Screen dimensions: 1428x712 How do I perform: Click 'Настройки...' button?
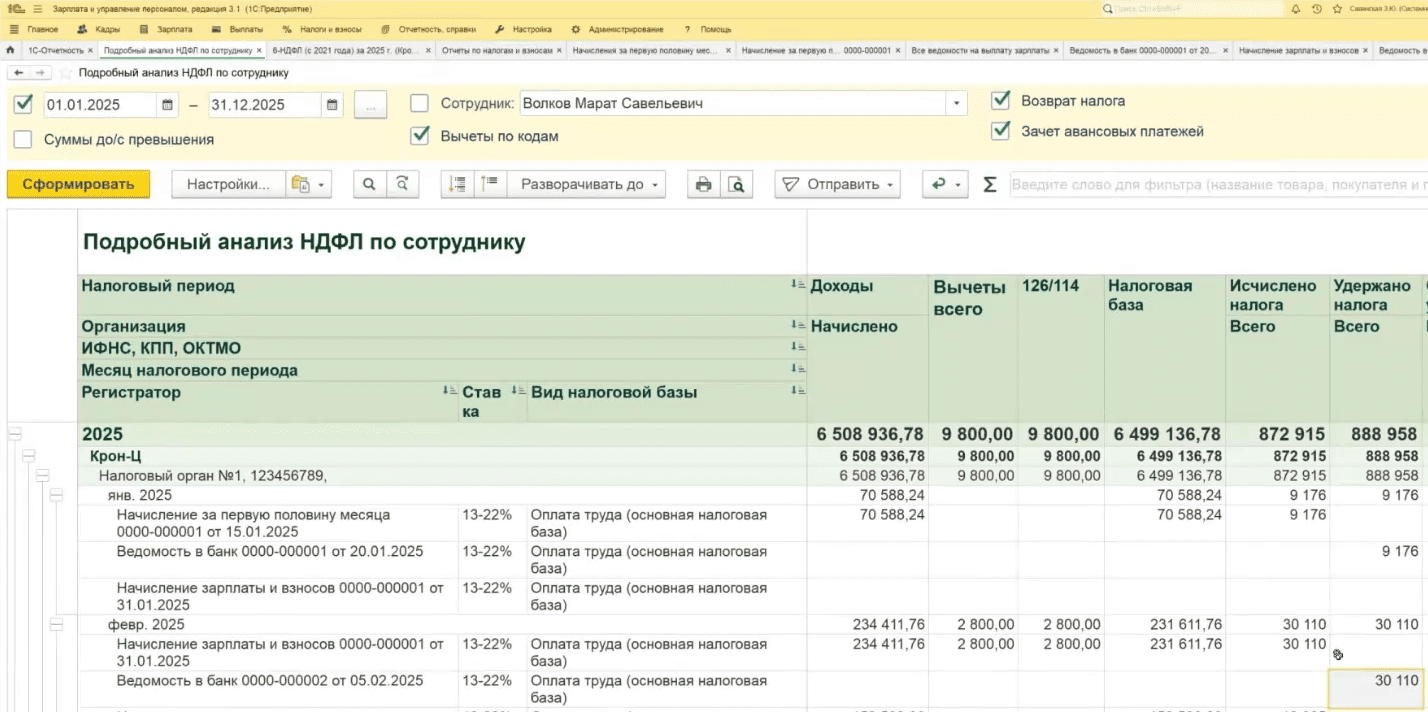point(228,184)
